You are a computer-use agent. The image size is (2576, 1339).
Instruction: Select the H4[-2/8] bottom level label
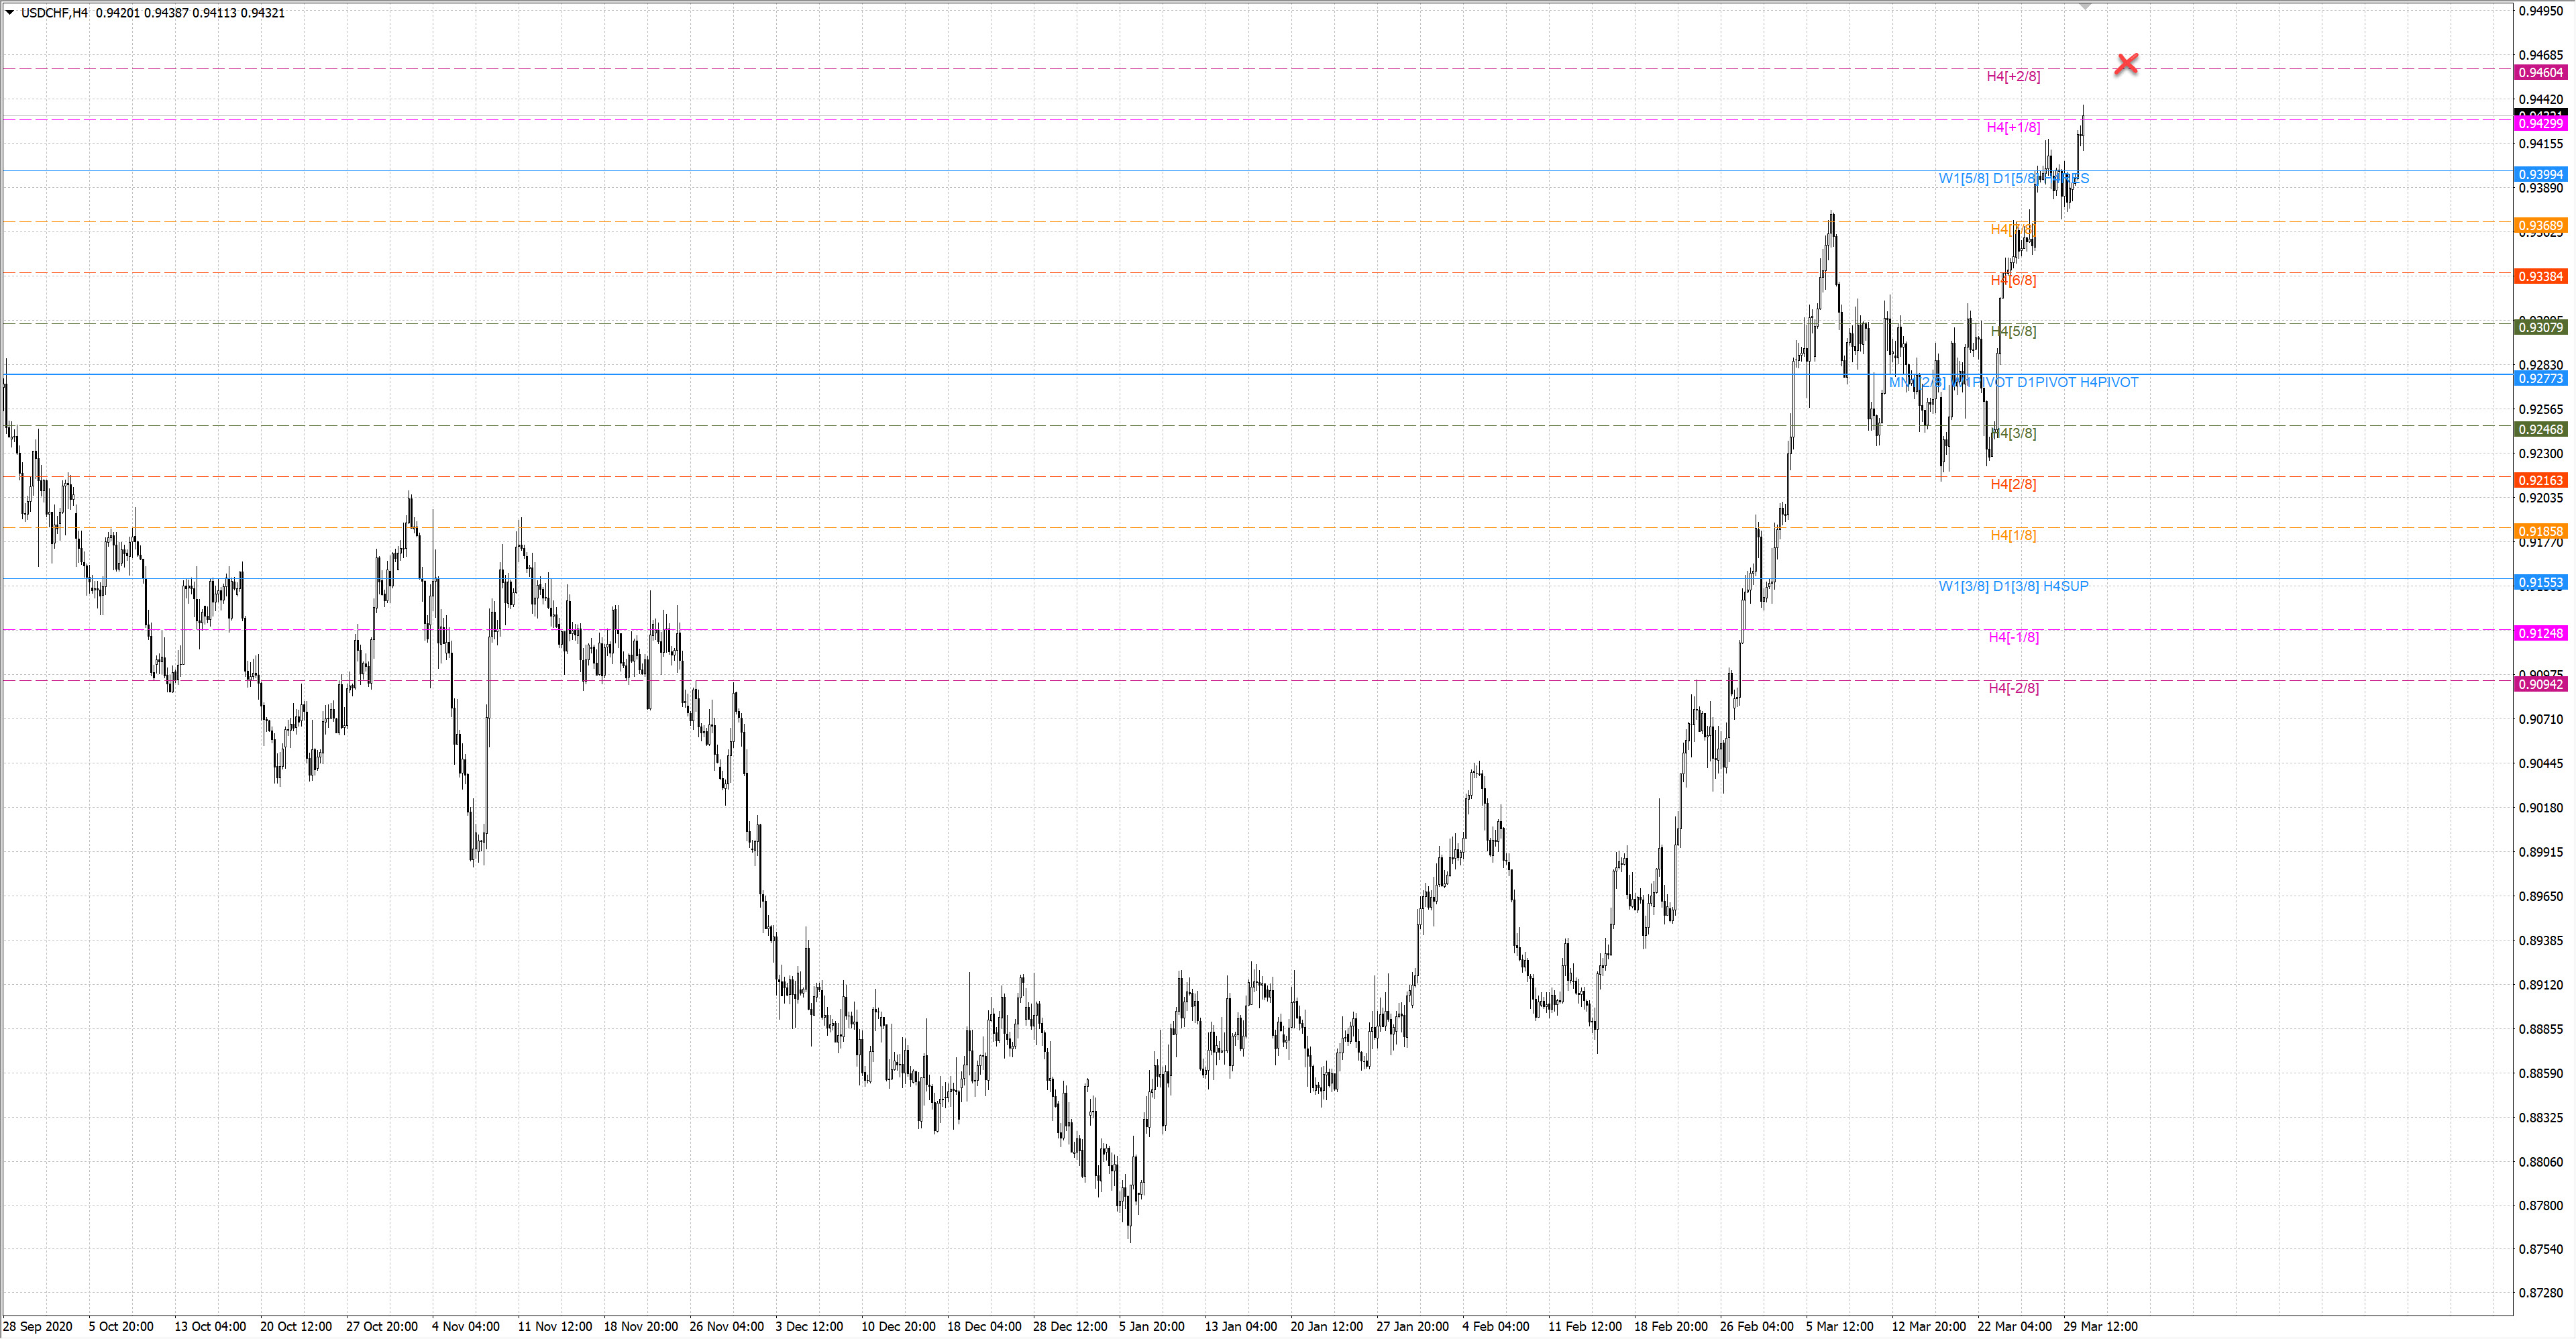click(2013, 688)
